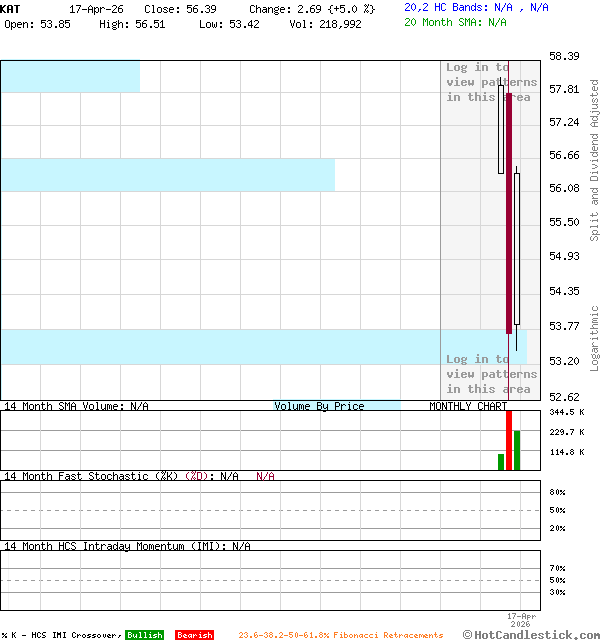Click the lower 'Log in to view patterns' notice
Viewport: 600px width, 640px height.
(491, 374)
